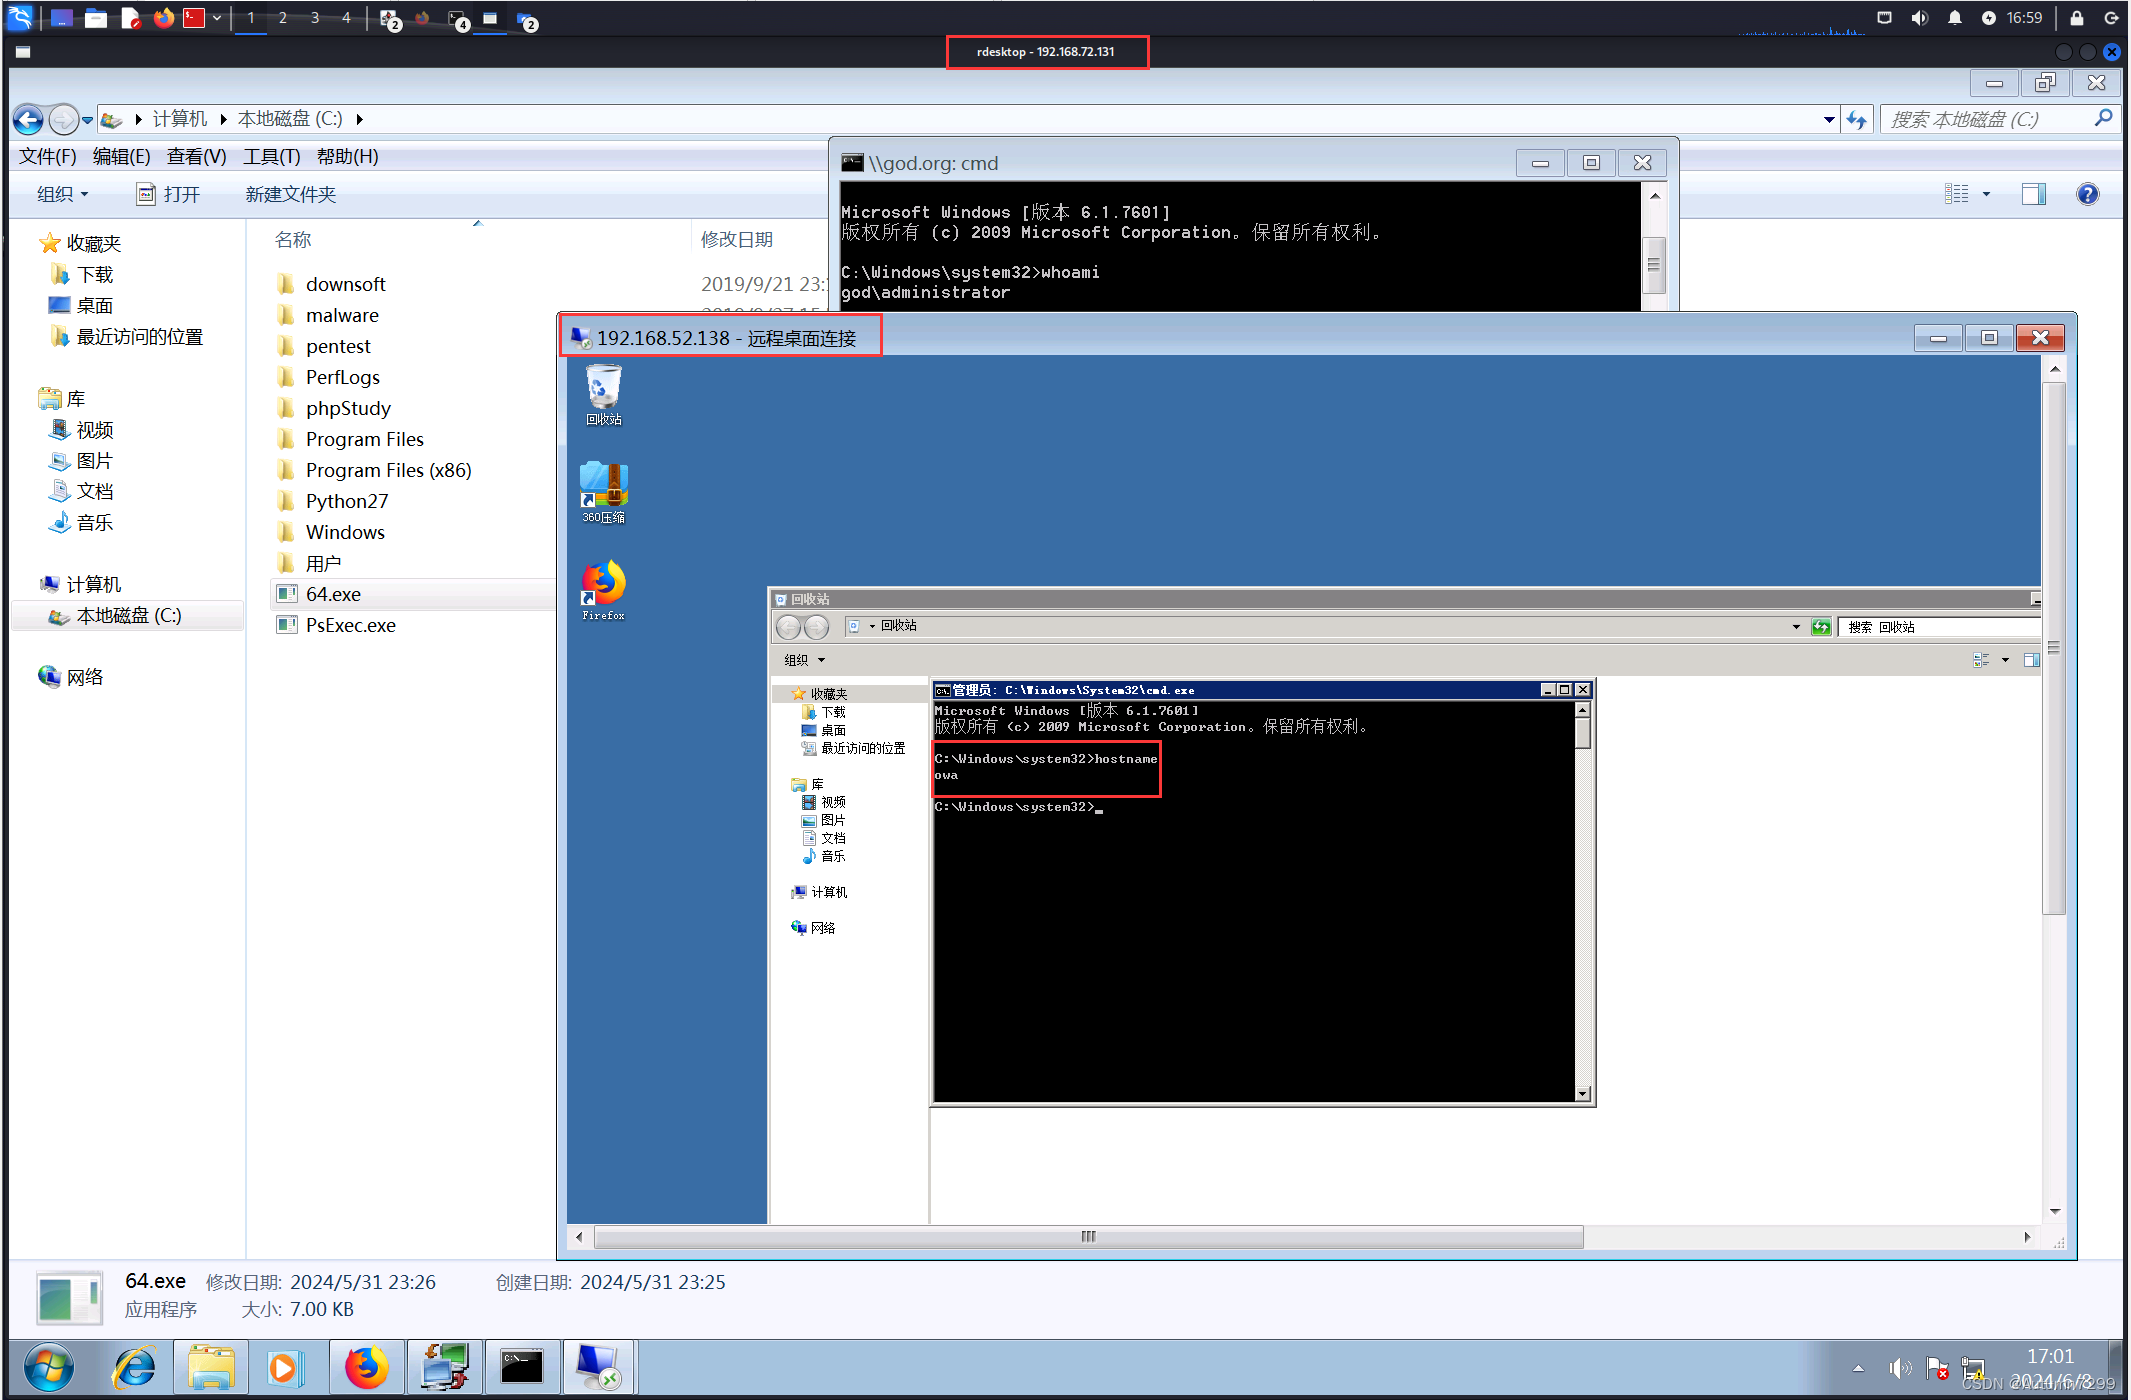The height and width of the screenshot is (1400, 2131).
Task: Open Firefox shortcut on remote desktop
Action: coord(603,590)
